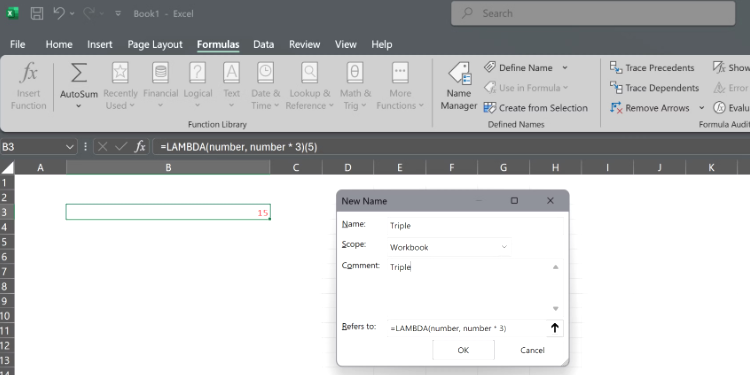Click the Comment text area
The height and width of the screenshot is (375, 750).
[467, 287]
